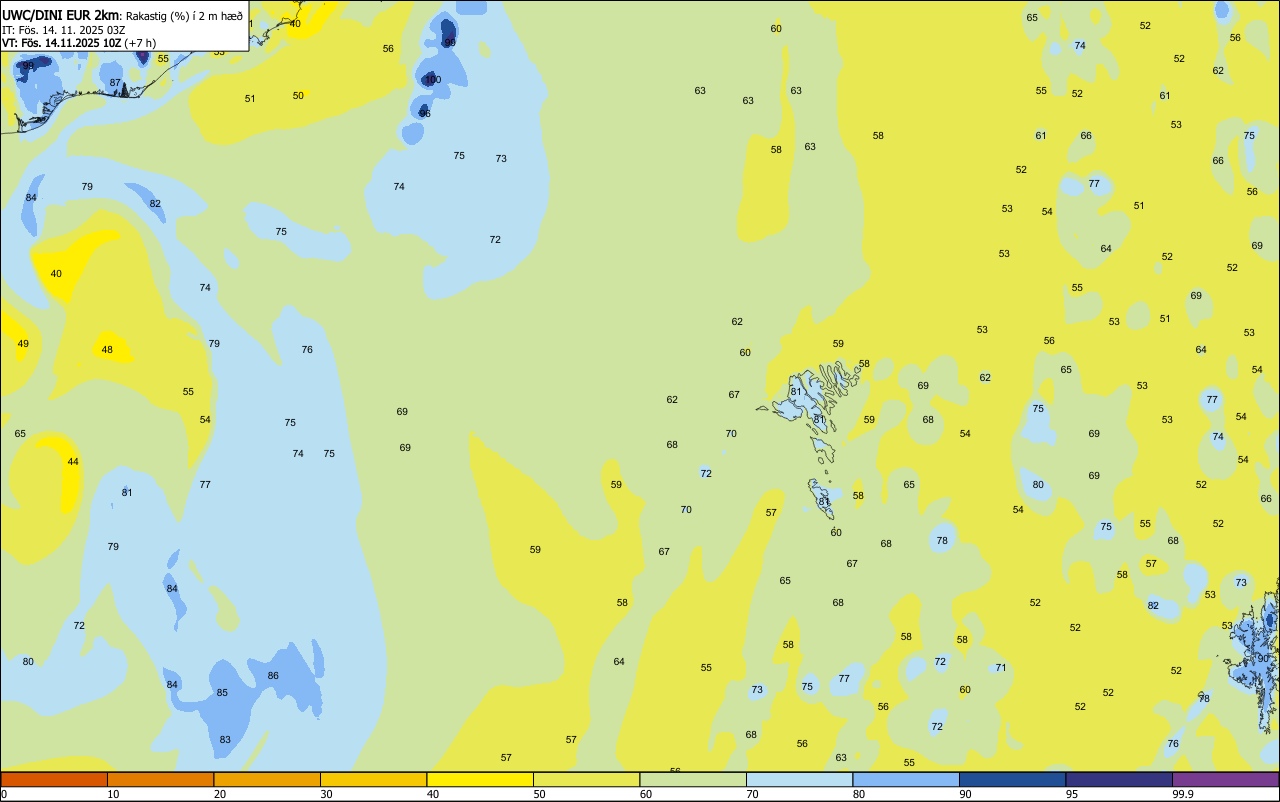This screenshot has width=1280, height=802.
Task: Click the 70–80 light blue legend swatch
Action: coord(799,779)
